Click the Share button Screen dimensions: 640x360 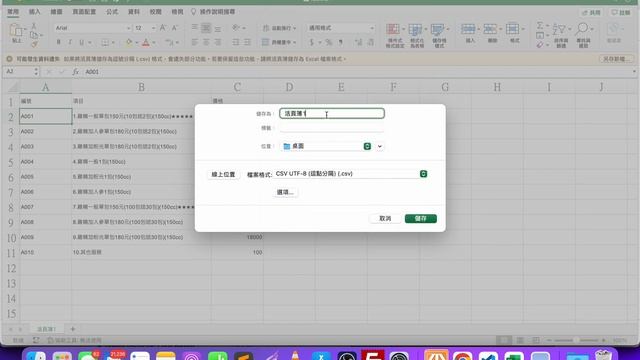point(591,13)
